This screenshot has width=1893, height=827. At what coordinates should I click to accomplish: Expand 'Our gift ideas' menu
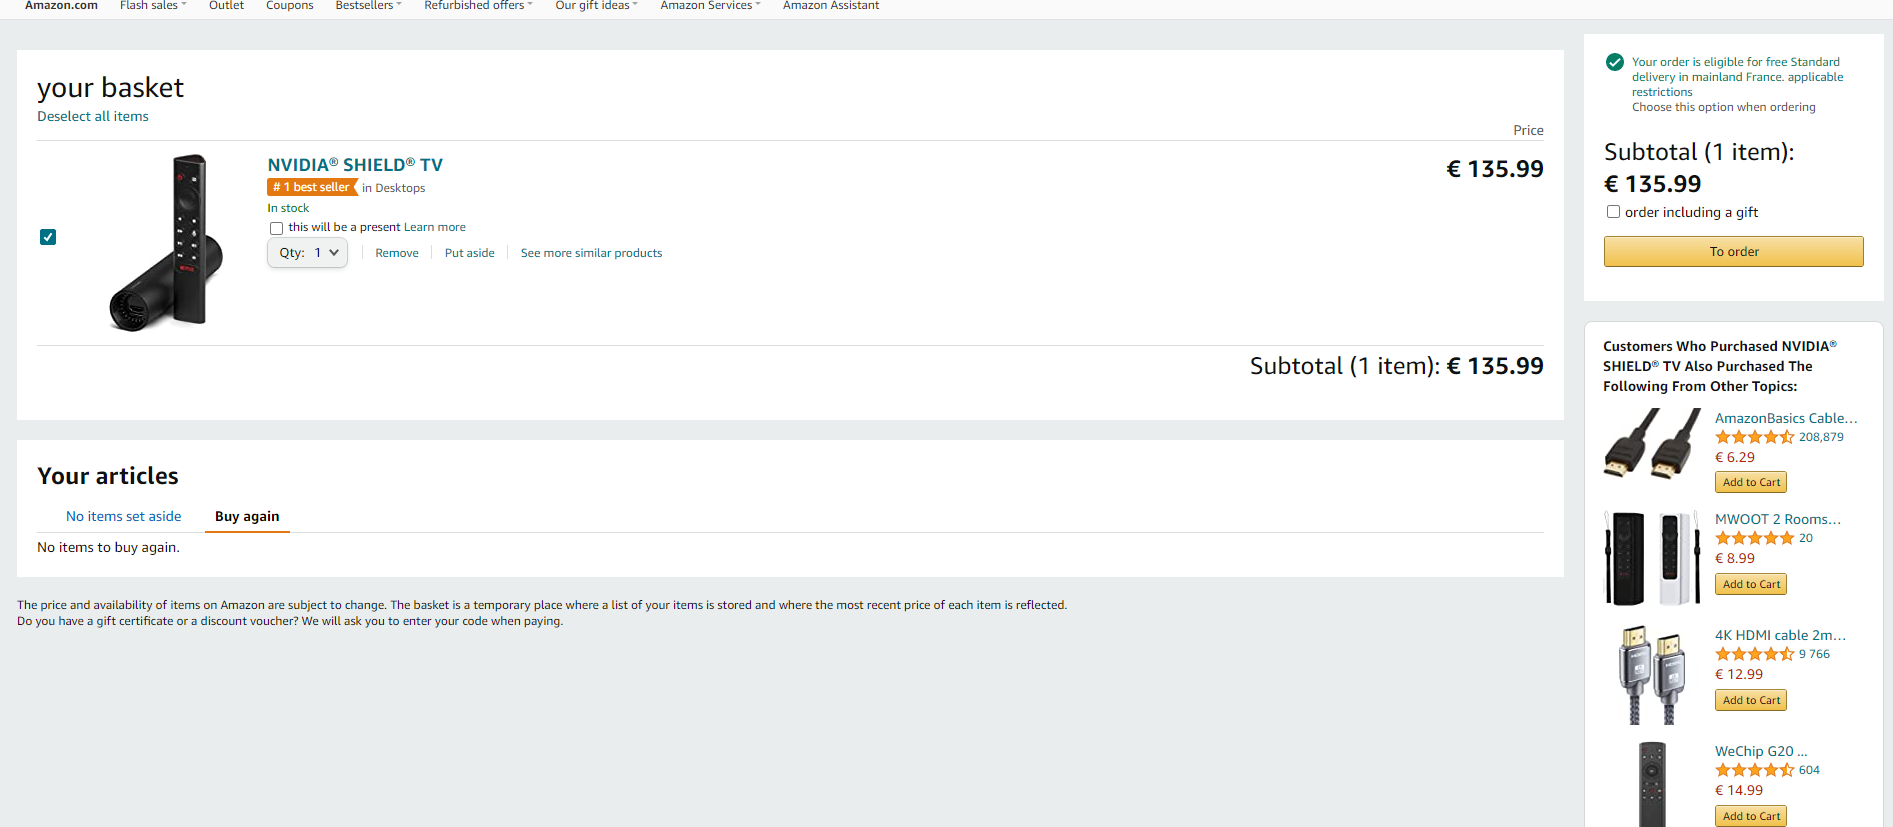pyautogui.click(x=596, y=6)
